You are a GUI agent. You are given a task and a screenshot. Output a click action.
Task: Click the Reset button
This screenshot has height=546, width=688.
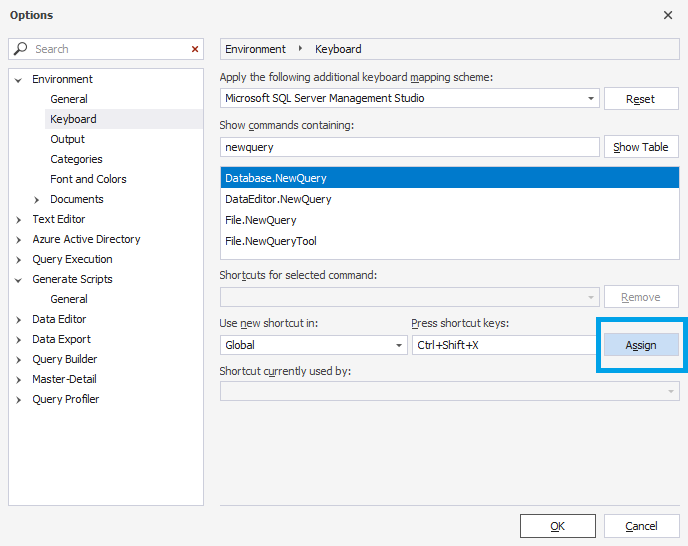tap(641, 99)
